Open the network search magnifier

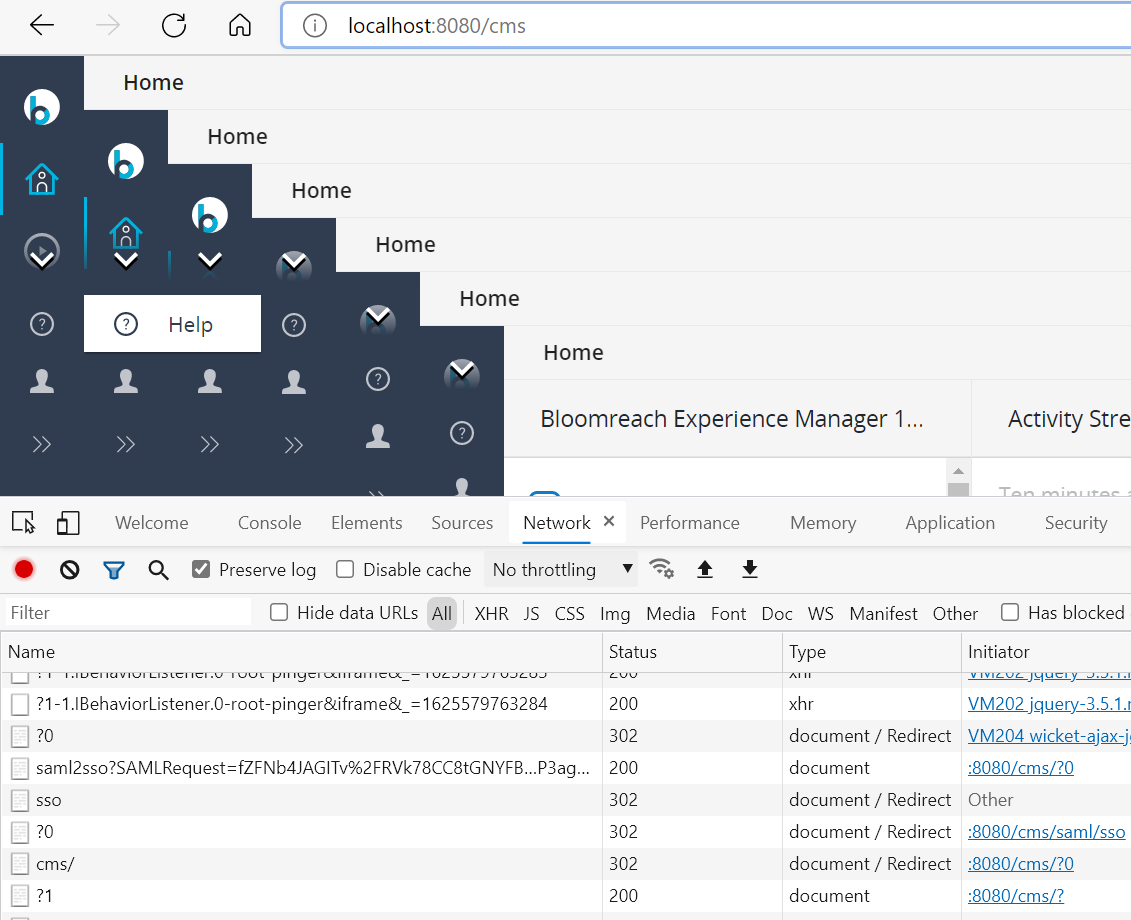[158, 570]
